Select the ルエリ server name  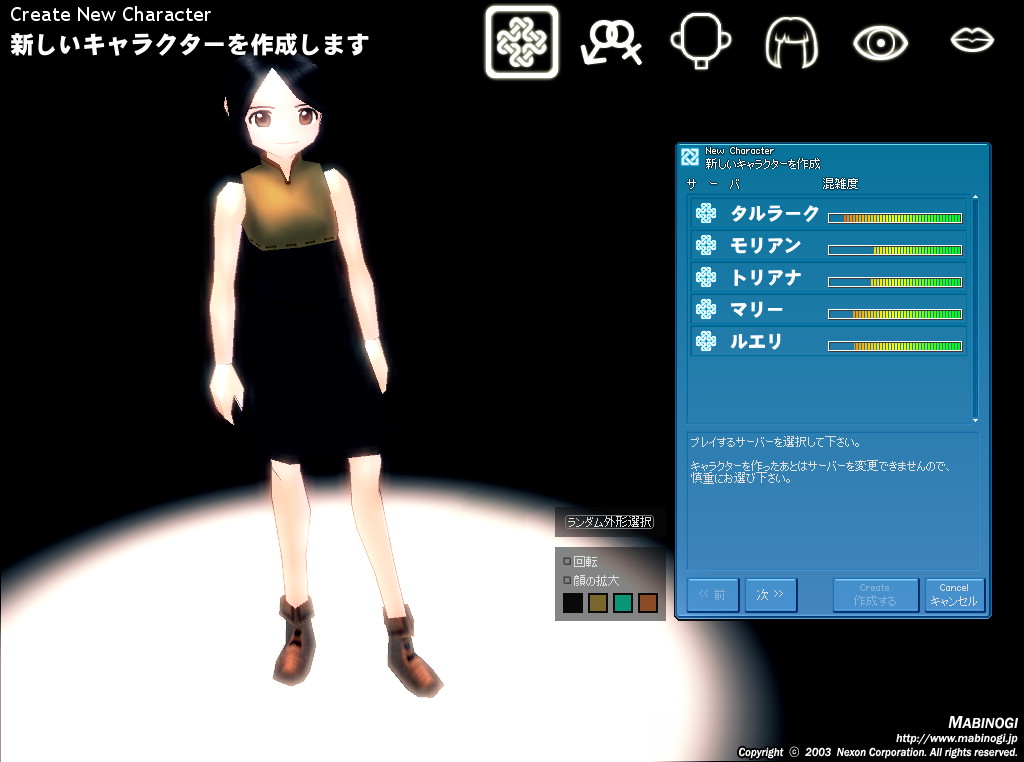pos(756,341)
